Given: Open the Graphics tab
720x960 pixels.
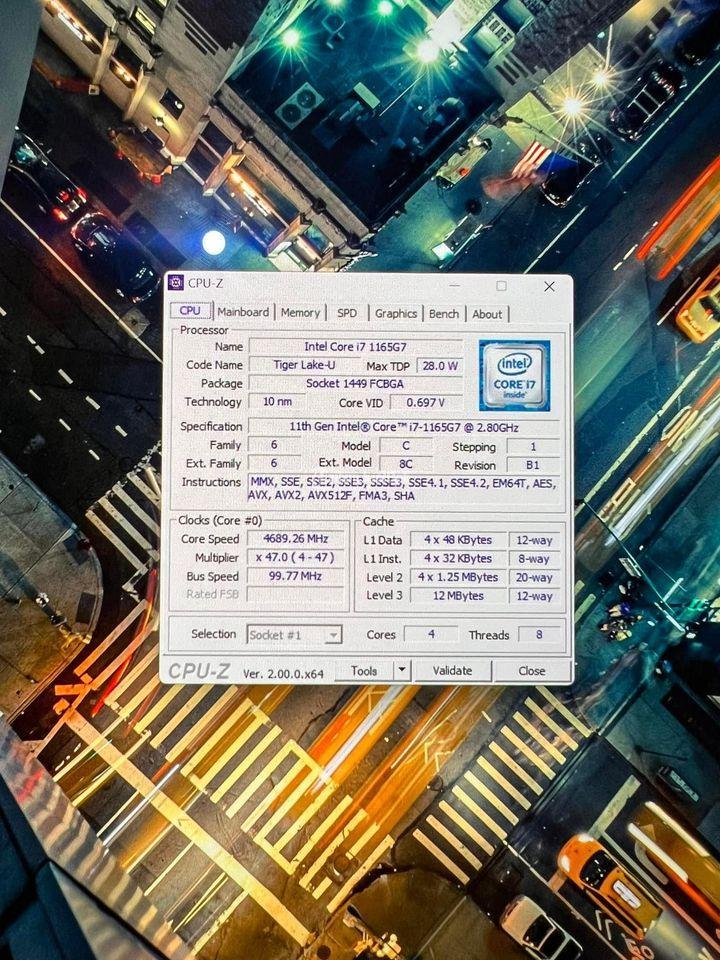Looking at the screenshot, I should point(396,313).
